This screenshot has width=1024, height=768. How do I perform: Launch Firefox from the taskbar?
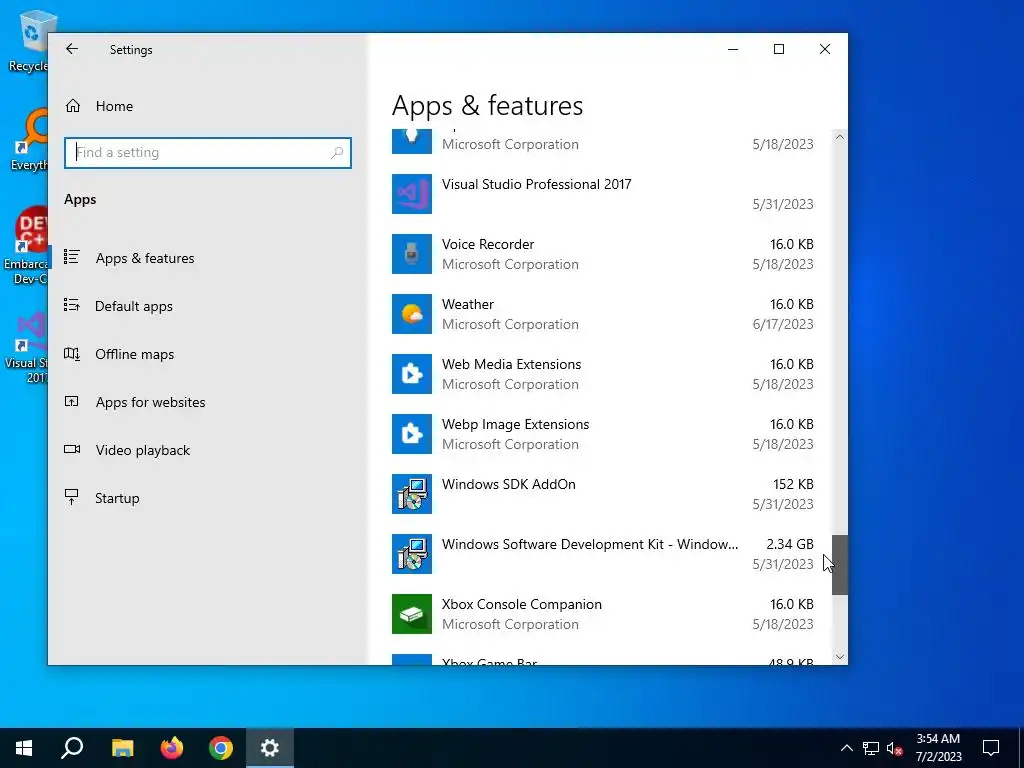pyautogui.click(x=172, y=748)
